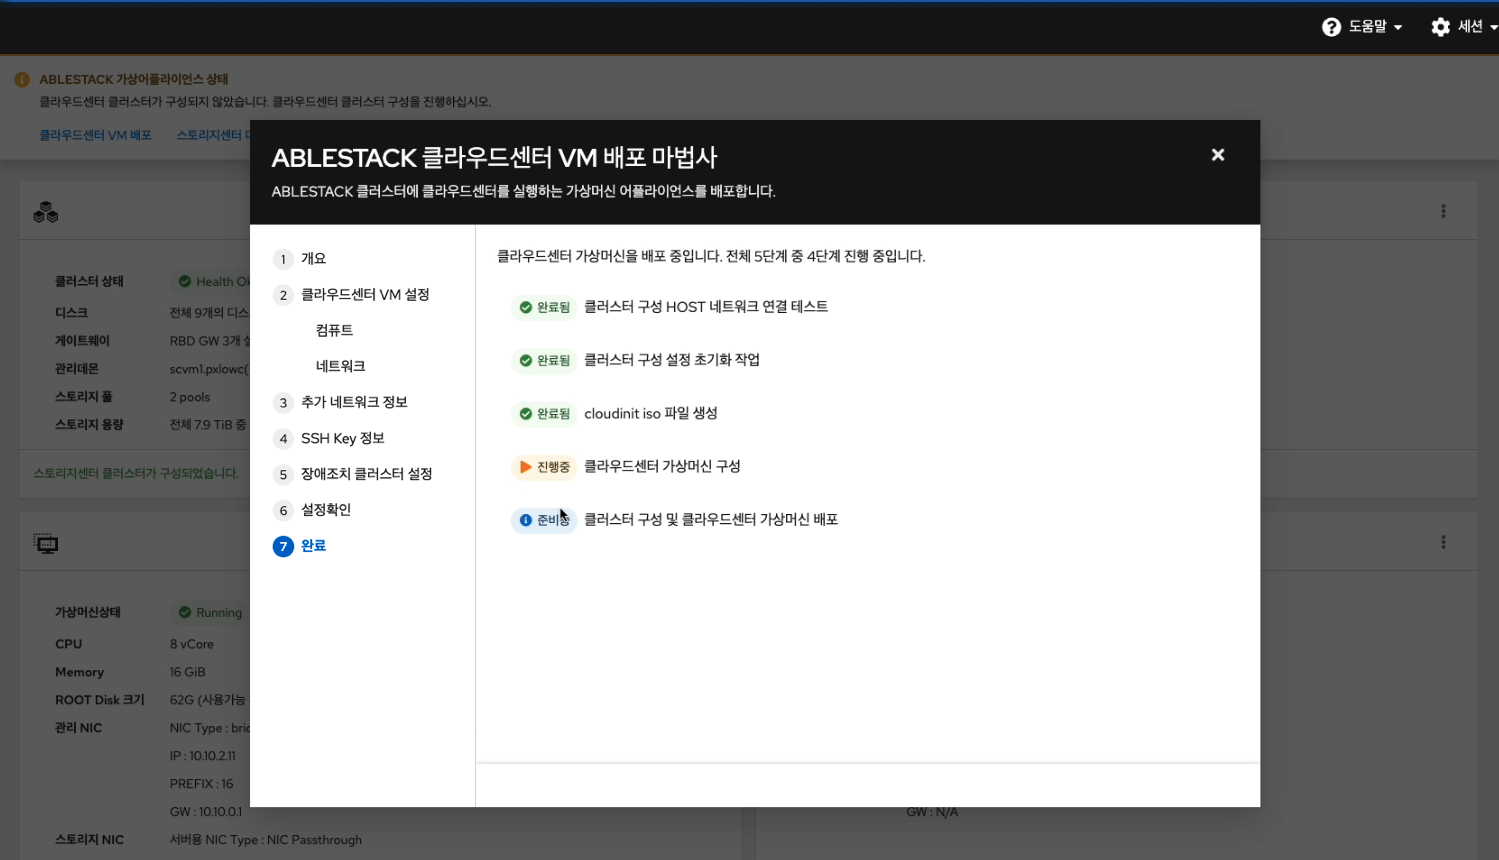Click the 스토리지센터 클러스터가 구성되었습니다 message
1499x860 pixels.
click(136, 473)
